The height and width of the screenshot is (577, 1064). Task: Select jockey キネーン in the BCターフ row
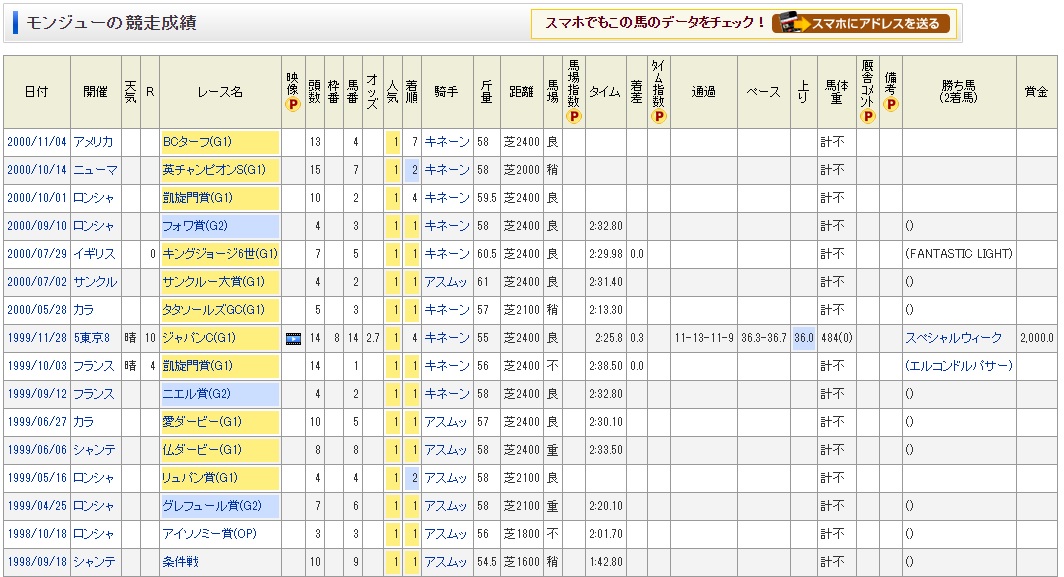446,142
